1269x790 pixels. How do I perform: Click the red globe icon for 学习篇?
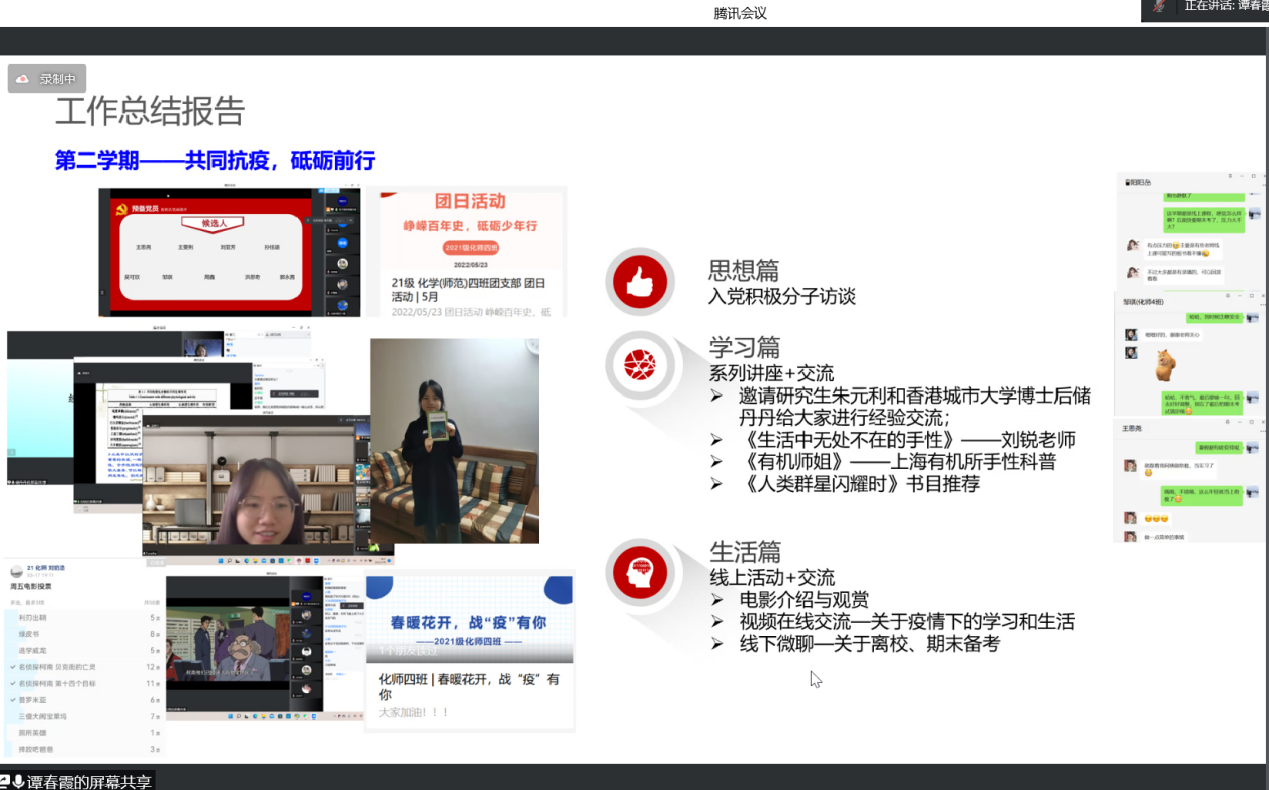coord(639,365)
